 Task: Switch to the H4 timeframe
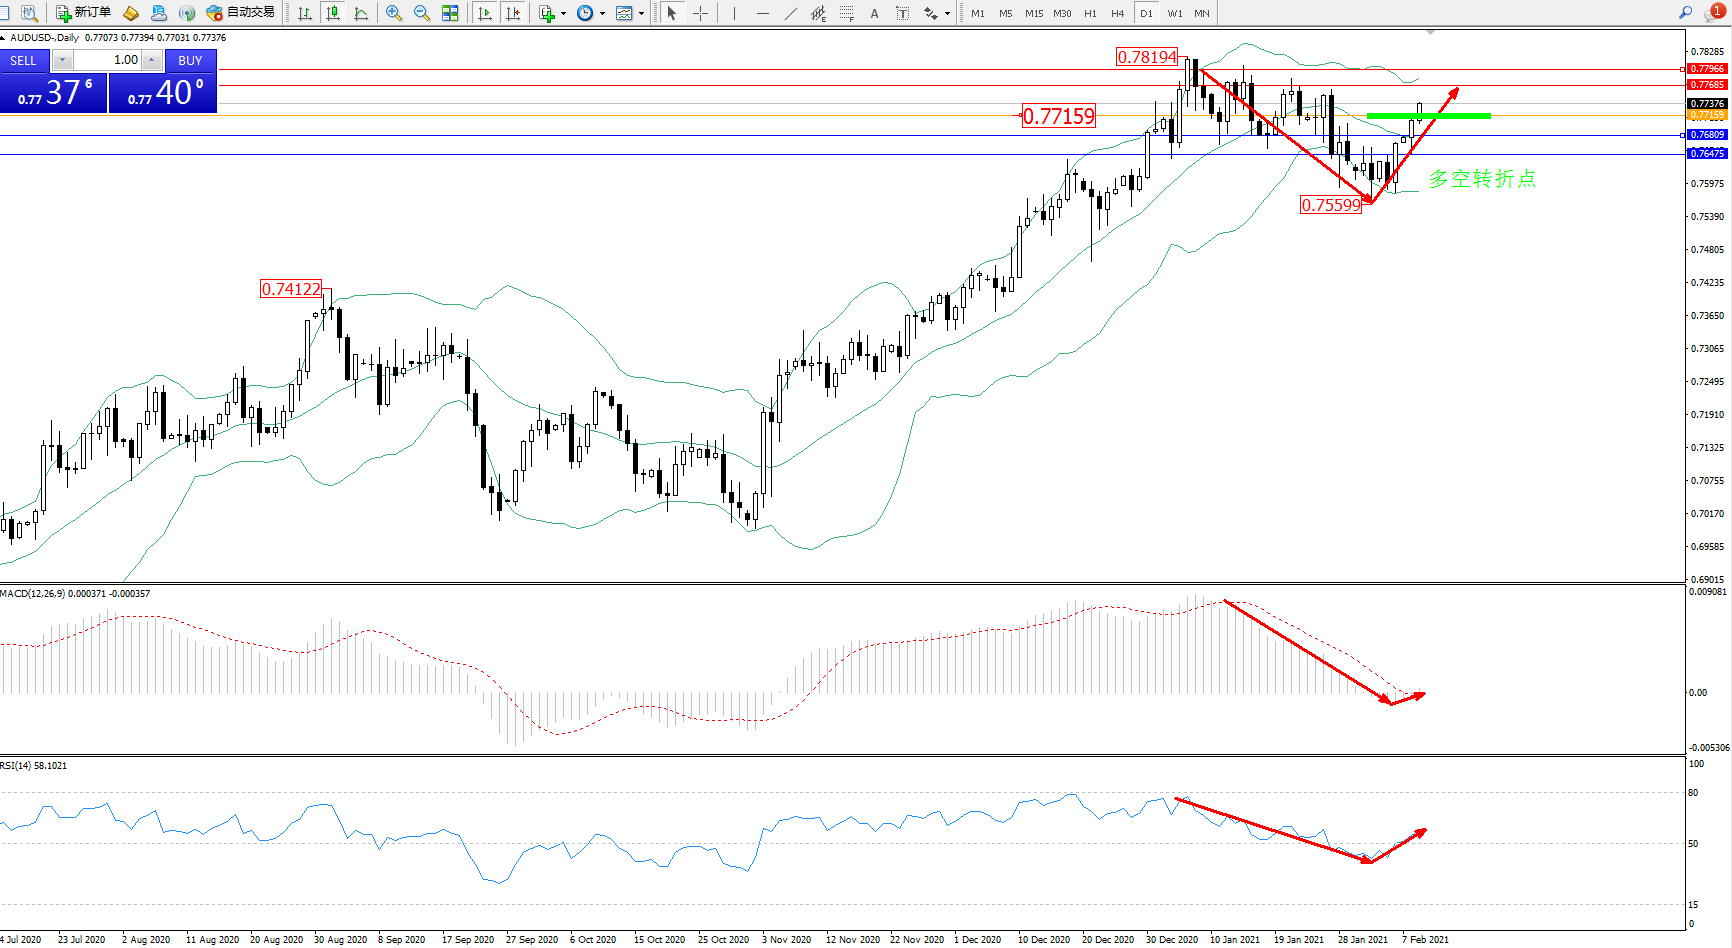coord(1118,13)
